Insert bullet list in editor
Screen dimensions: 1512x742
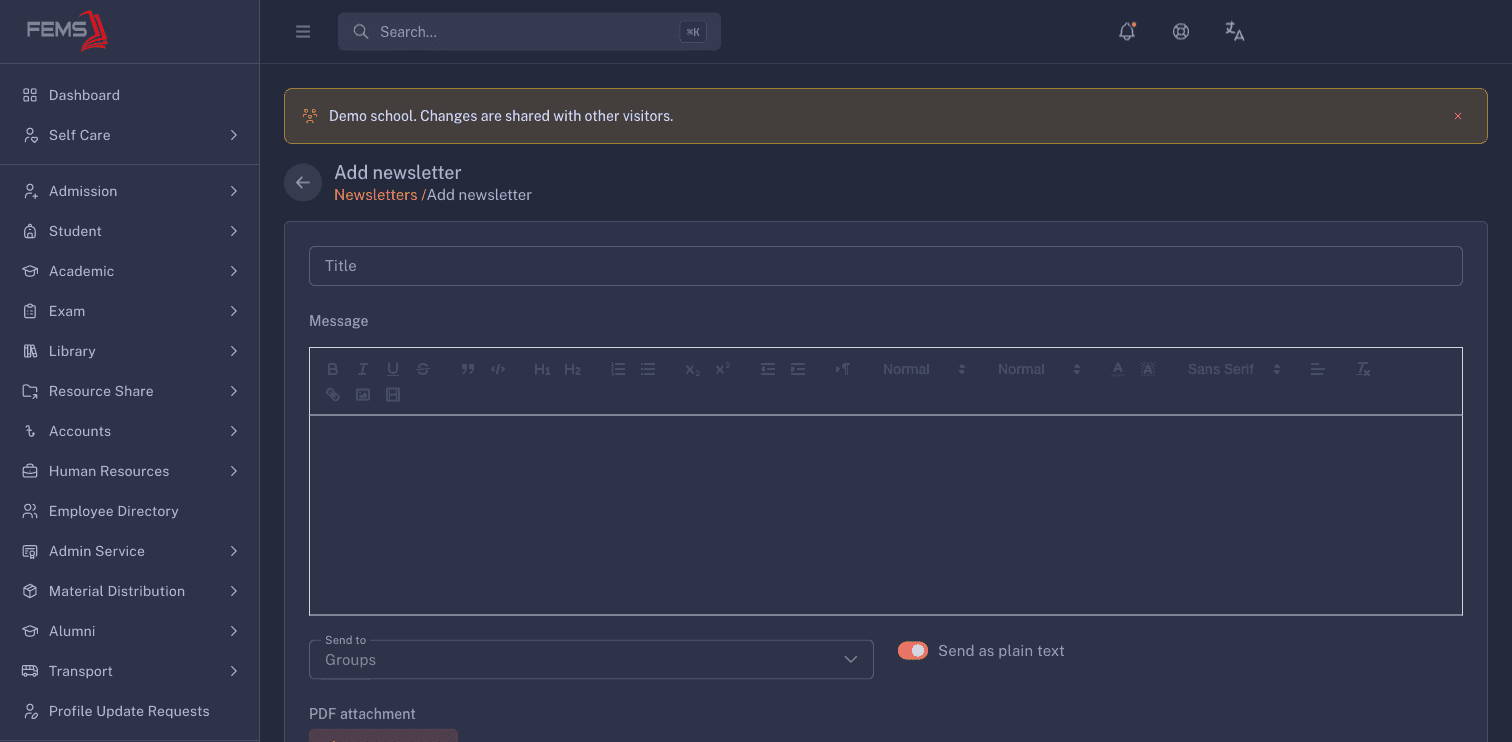648,369
